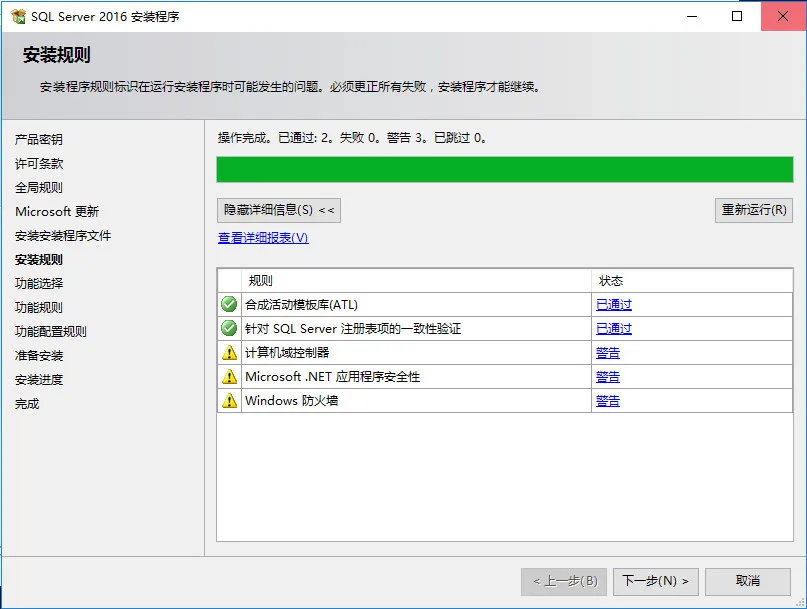807x609 pixels.
Task: Open 警告 link for Windows 防火墙
Action: tap(608, 401)
